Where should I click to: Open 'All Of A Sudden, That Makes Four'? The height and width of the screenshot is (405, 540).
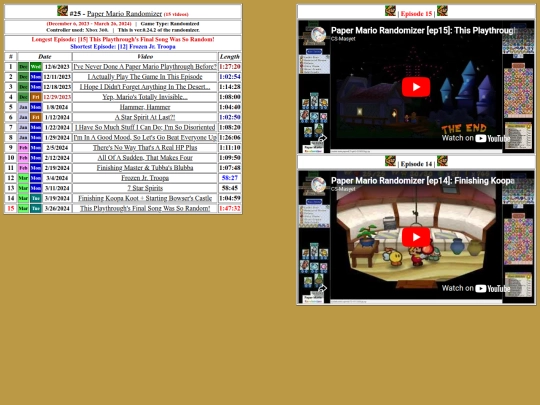[x=145, y=158]
